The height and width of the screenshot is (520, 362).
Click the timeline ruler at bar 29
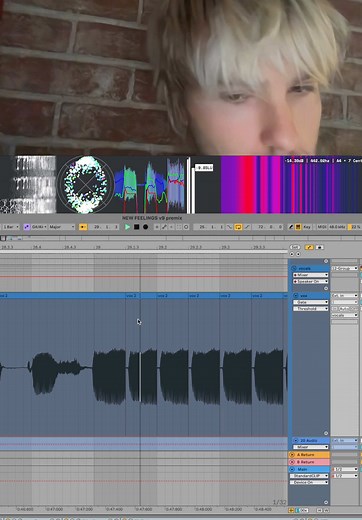[98, 247]
